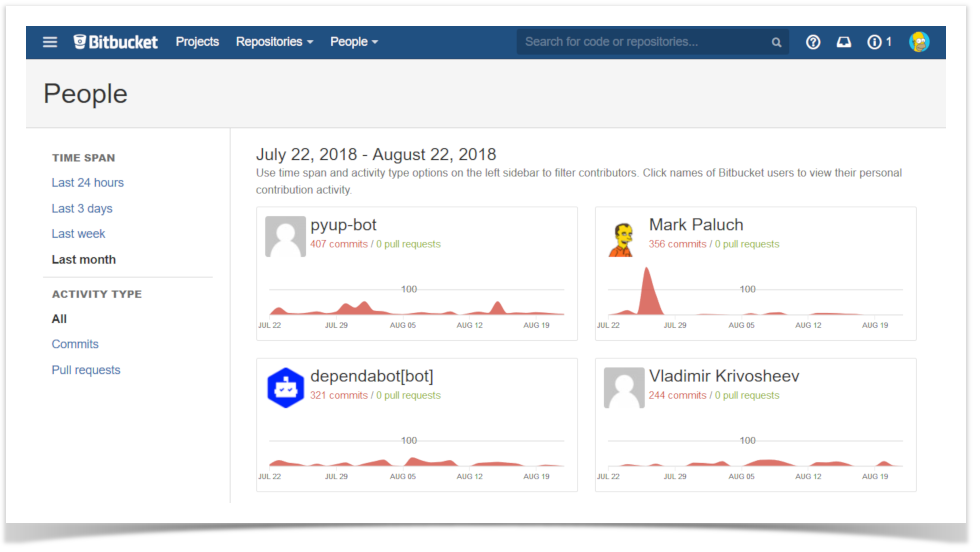Filter by Last 24 hours
980x552 pixels.
(x=88, y=183)
